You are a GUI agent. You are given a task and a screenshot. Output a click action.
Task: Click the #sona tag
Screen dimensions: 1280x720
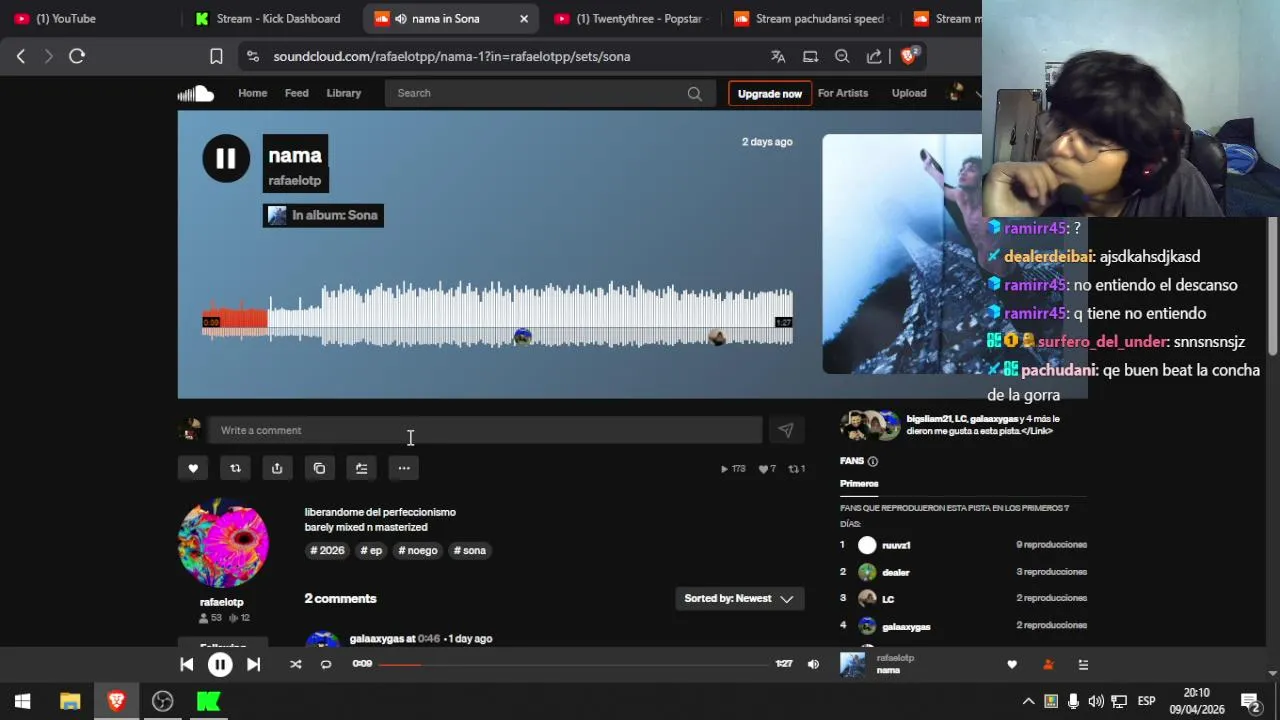pyautogui.click(x=470, y=550)
